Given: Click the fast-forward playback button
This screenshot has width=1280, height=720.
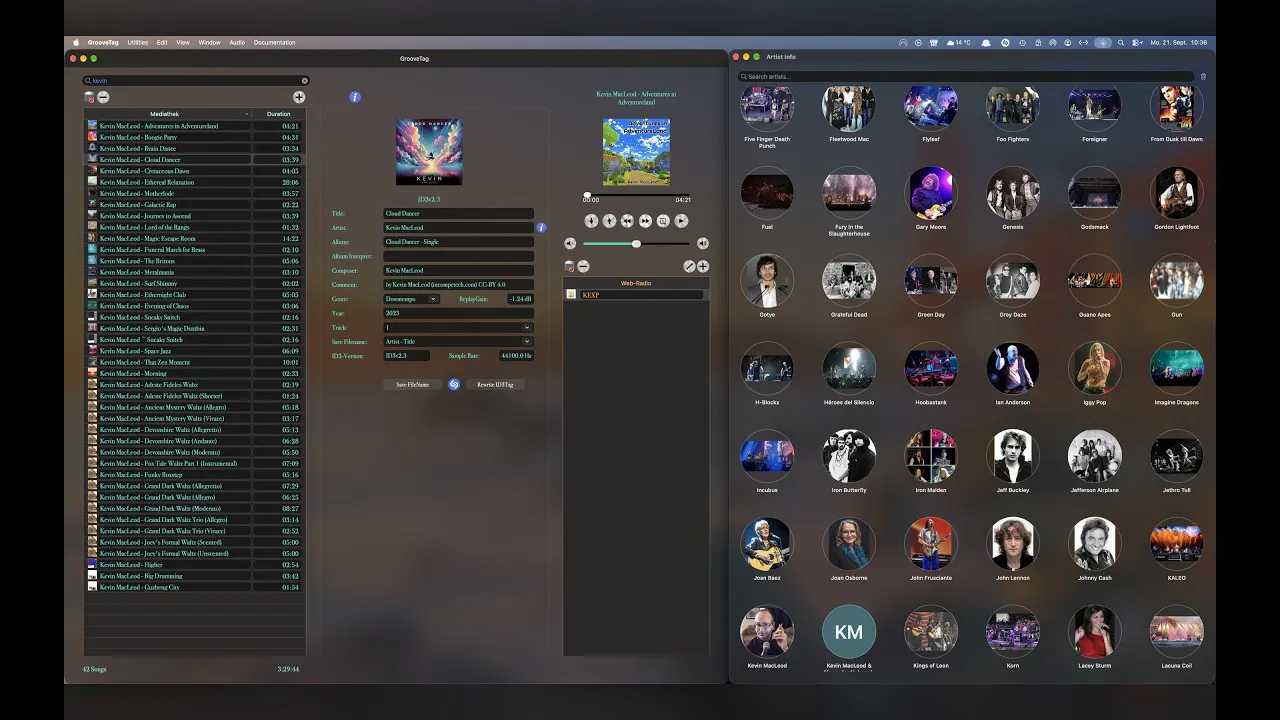Looking at the screenshot, I should click(x=645, y=221).
